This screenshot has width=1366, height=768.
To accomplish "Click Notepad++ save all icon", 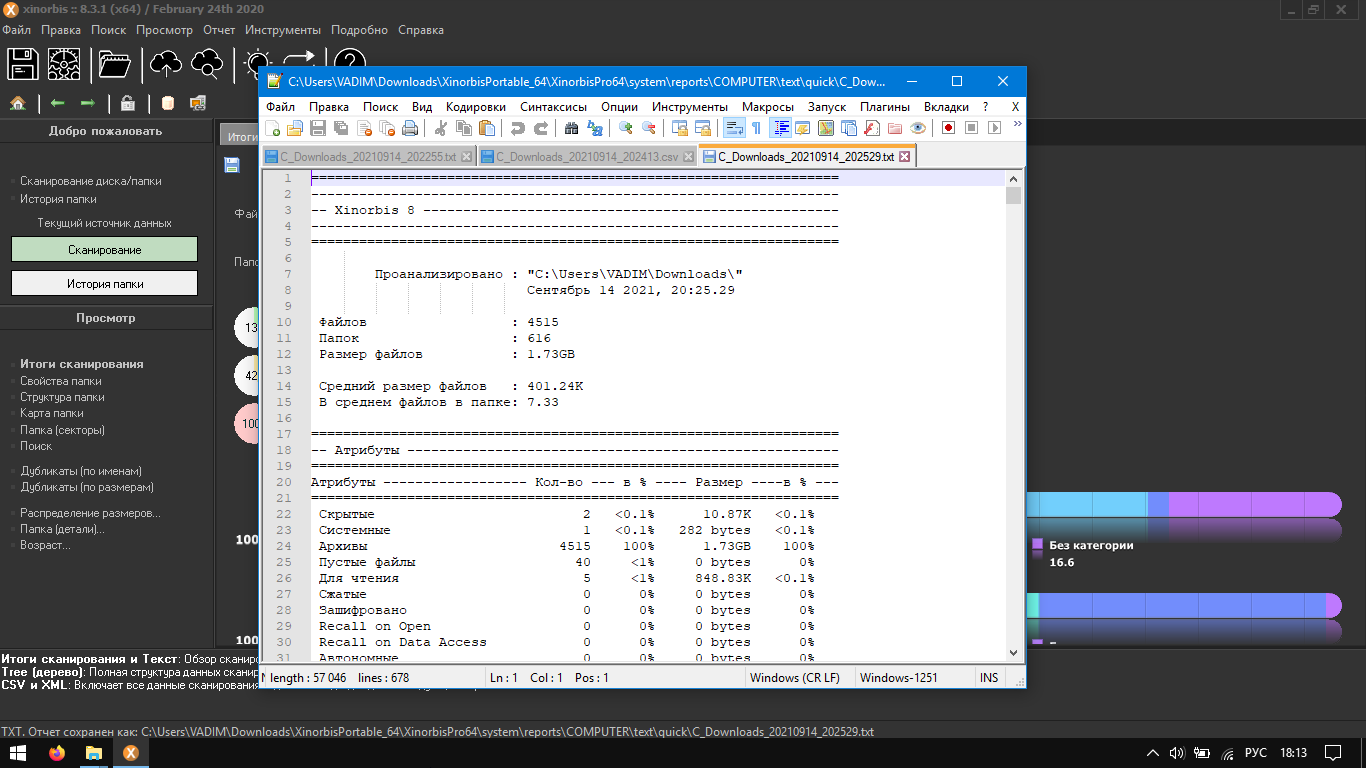I will click(341, 128).
